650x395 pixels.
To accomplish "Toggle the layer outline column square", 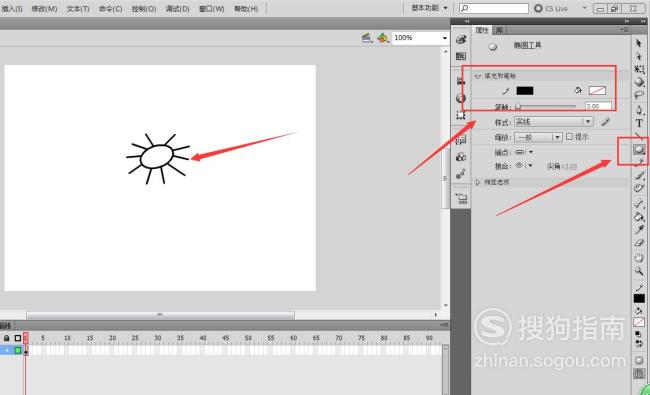I will [17, 338].
